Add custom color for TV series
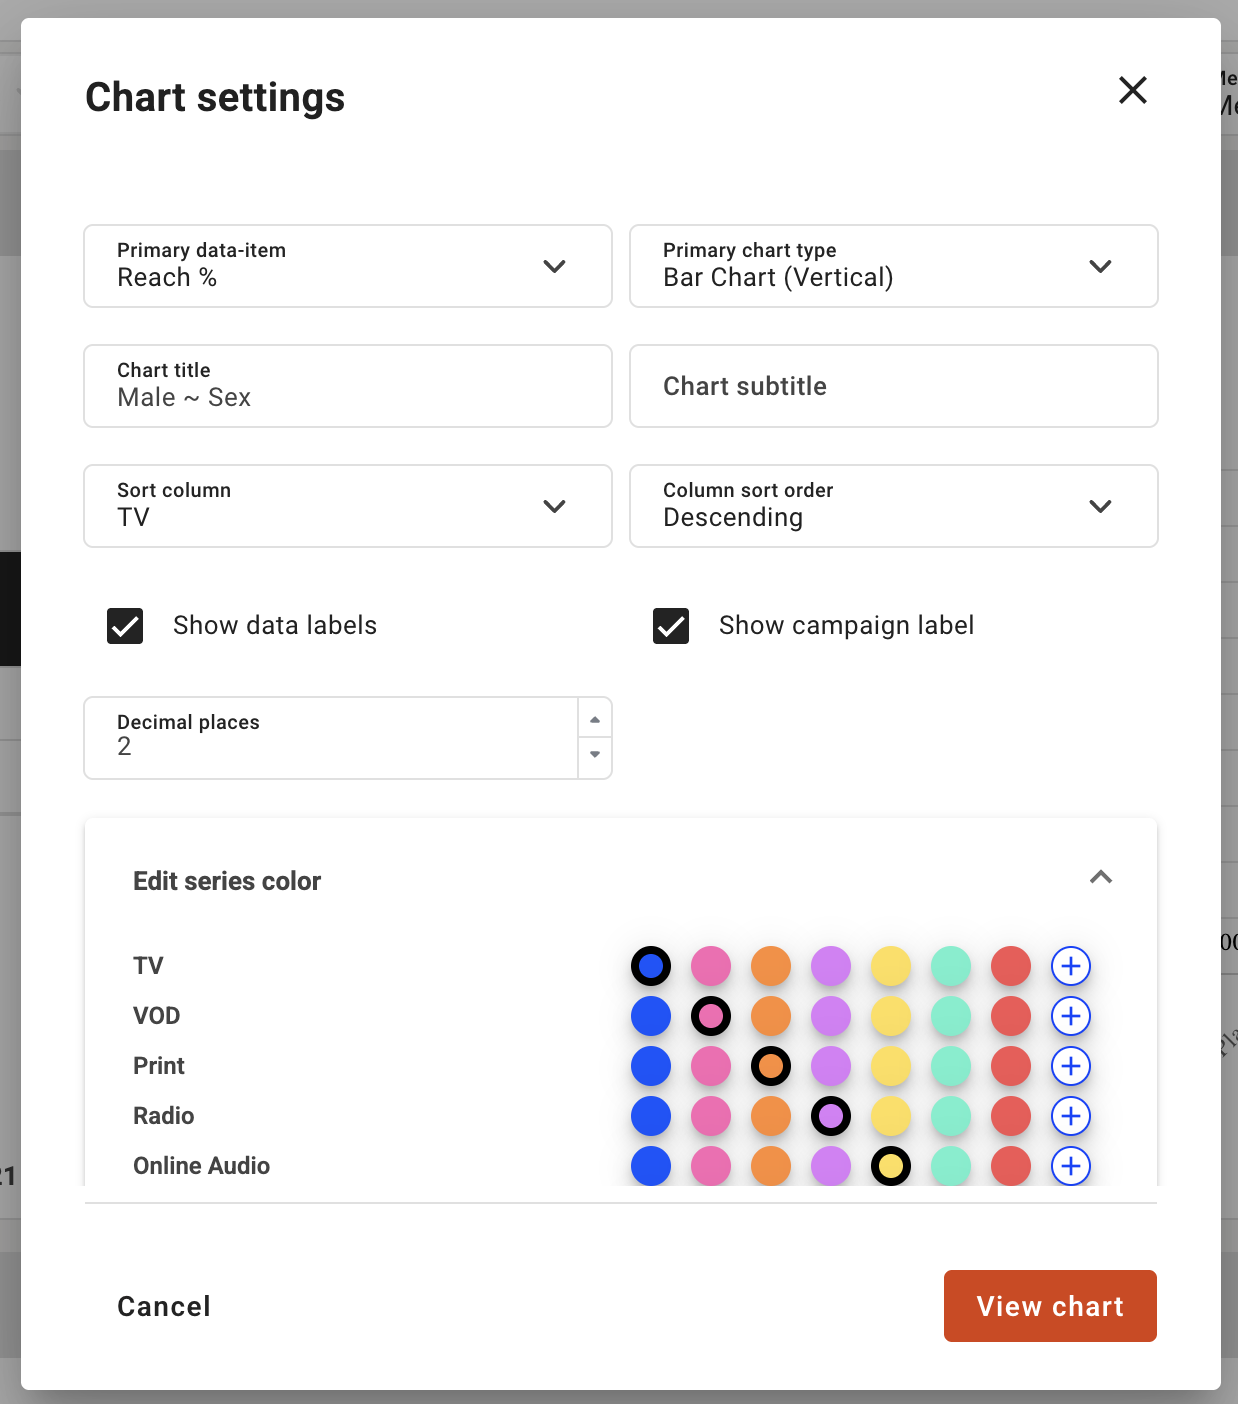 click(1071, 966)
